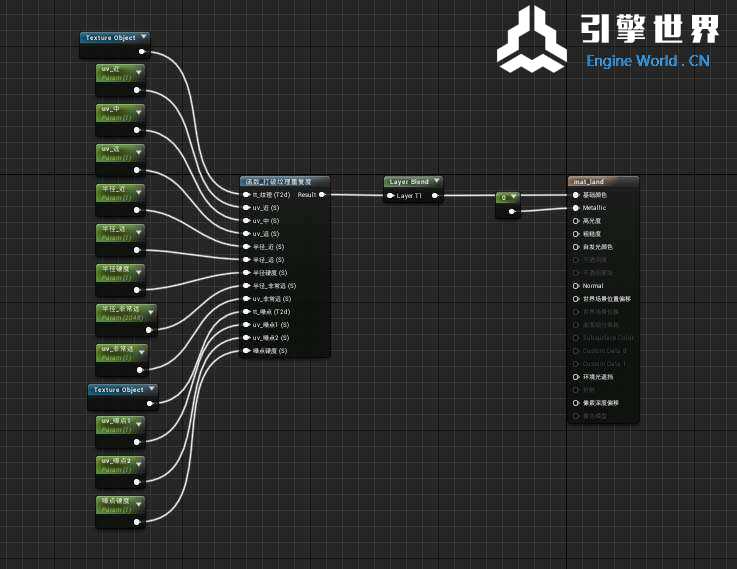Open the Engine World .CN link
This screenshot has height=569, width=737.
(x=647, y=61)
